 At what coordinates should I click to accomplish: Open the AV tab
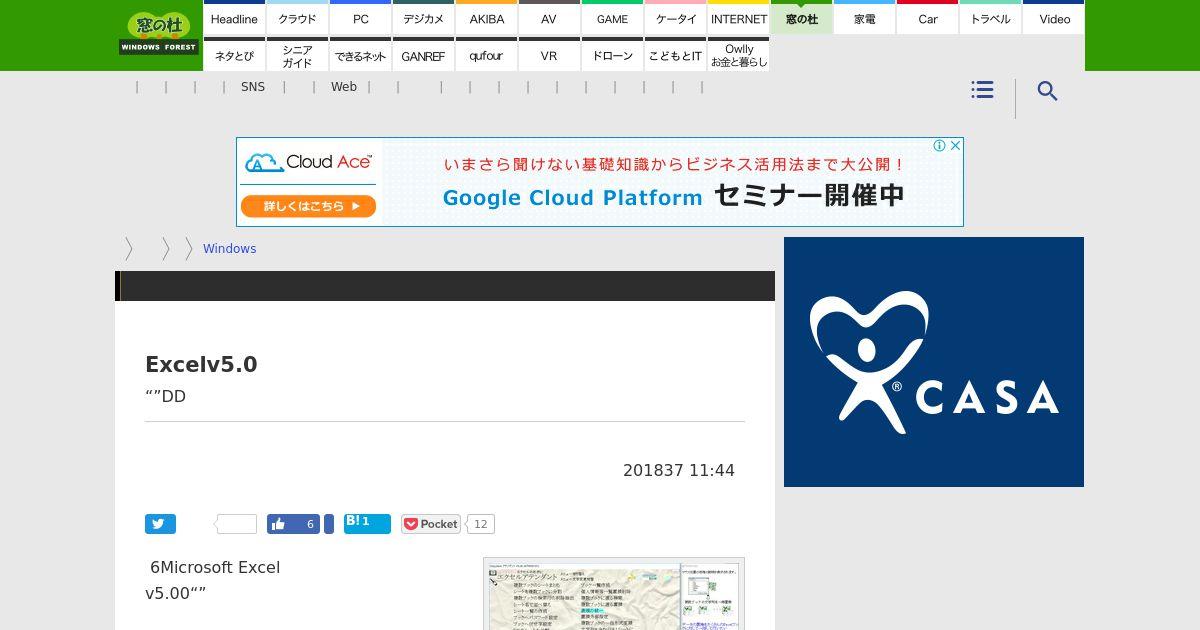point(549,18)
